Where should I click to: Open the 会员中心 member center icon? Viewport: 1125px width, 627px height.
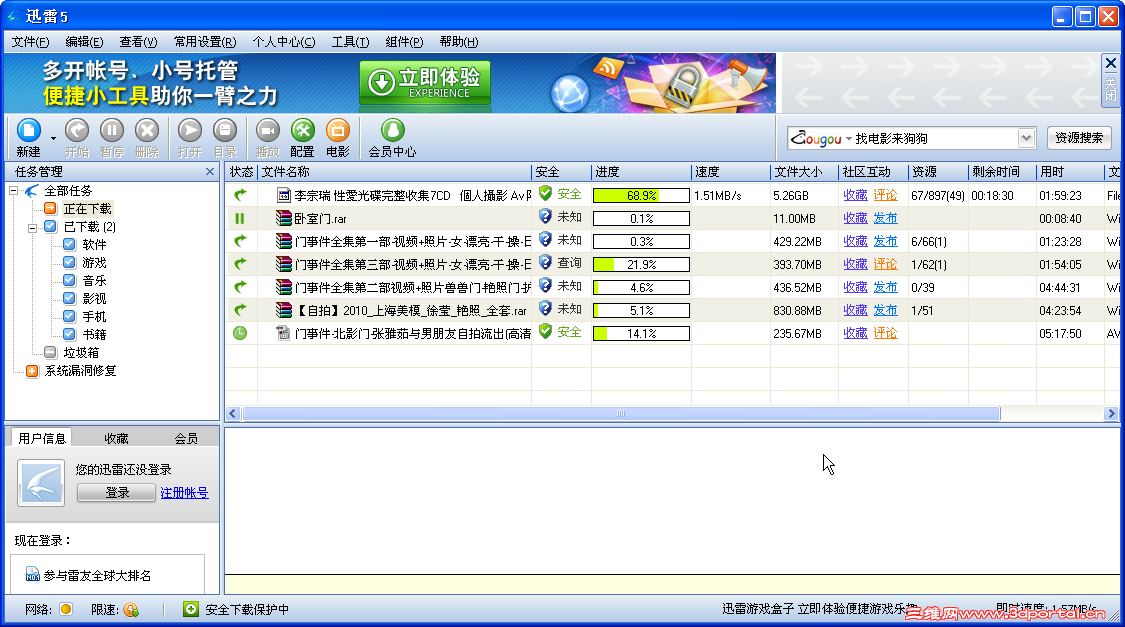(392, 131)
